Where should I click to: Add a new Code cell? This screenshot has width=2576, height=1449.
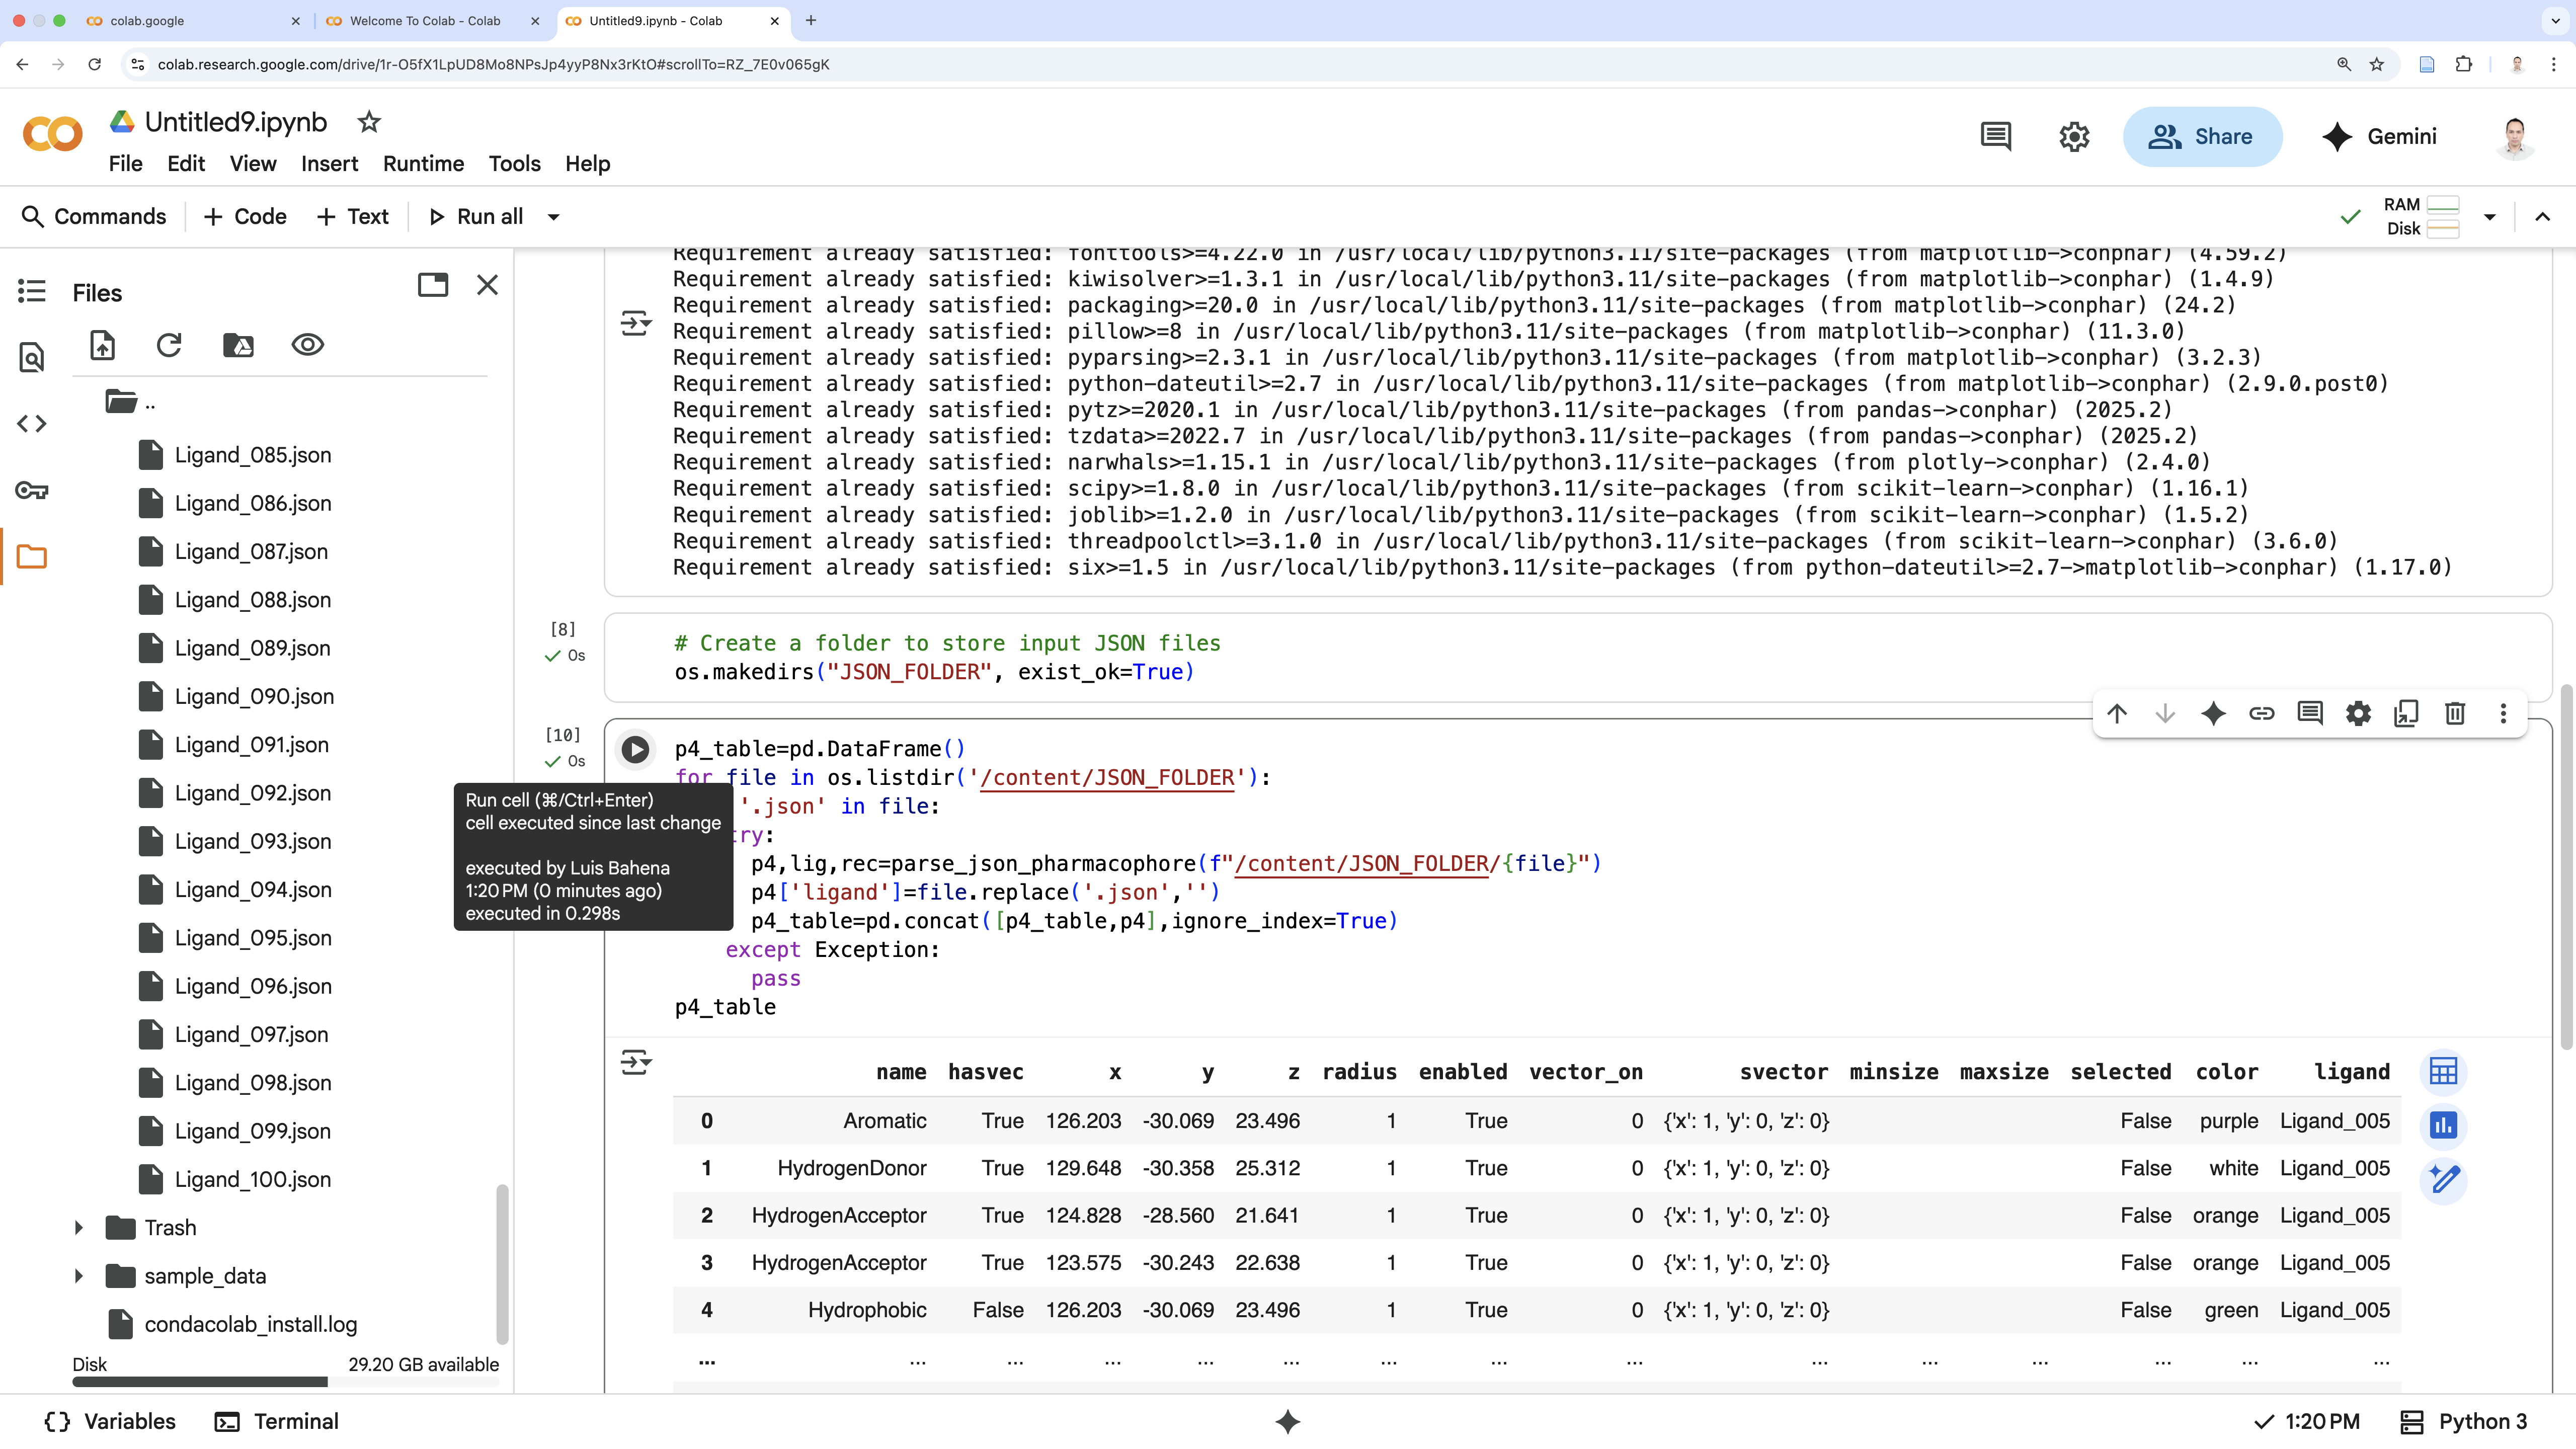point(245,217)
